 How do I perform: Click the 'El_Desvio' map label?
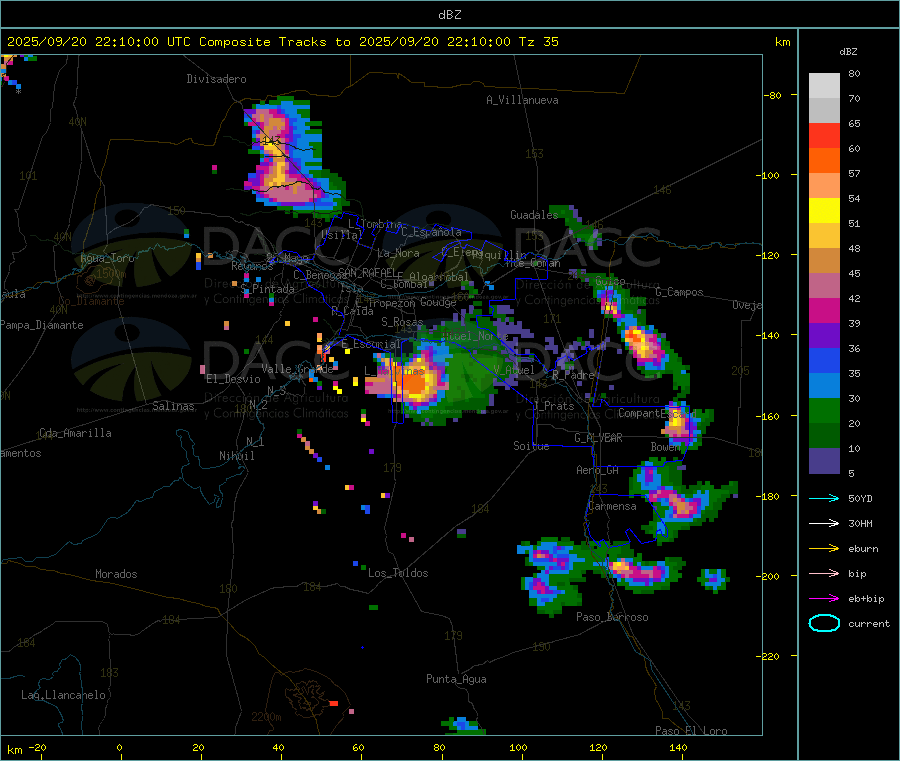234,379
